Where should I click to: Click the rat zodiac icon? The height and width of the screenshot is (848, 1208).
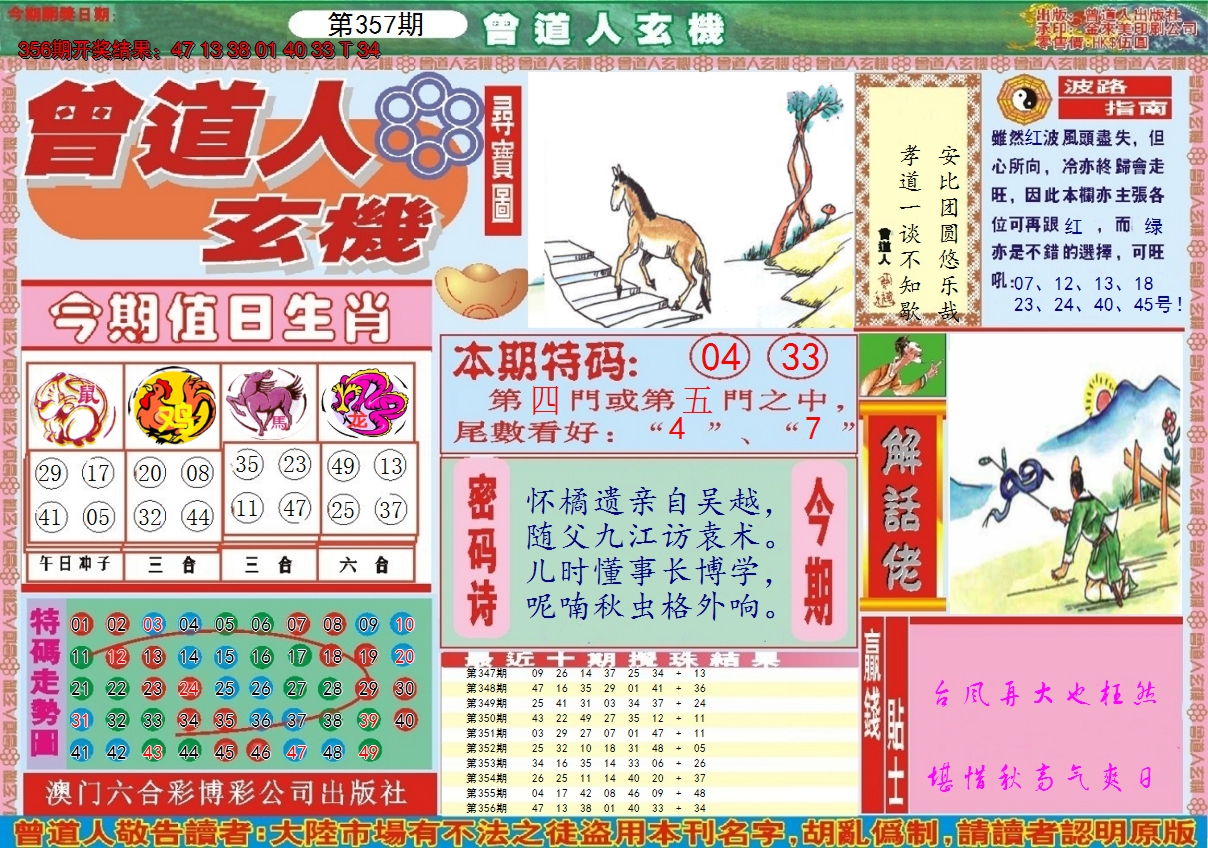coord(75,406)
